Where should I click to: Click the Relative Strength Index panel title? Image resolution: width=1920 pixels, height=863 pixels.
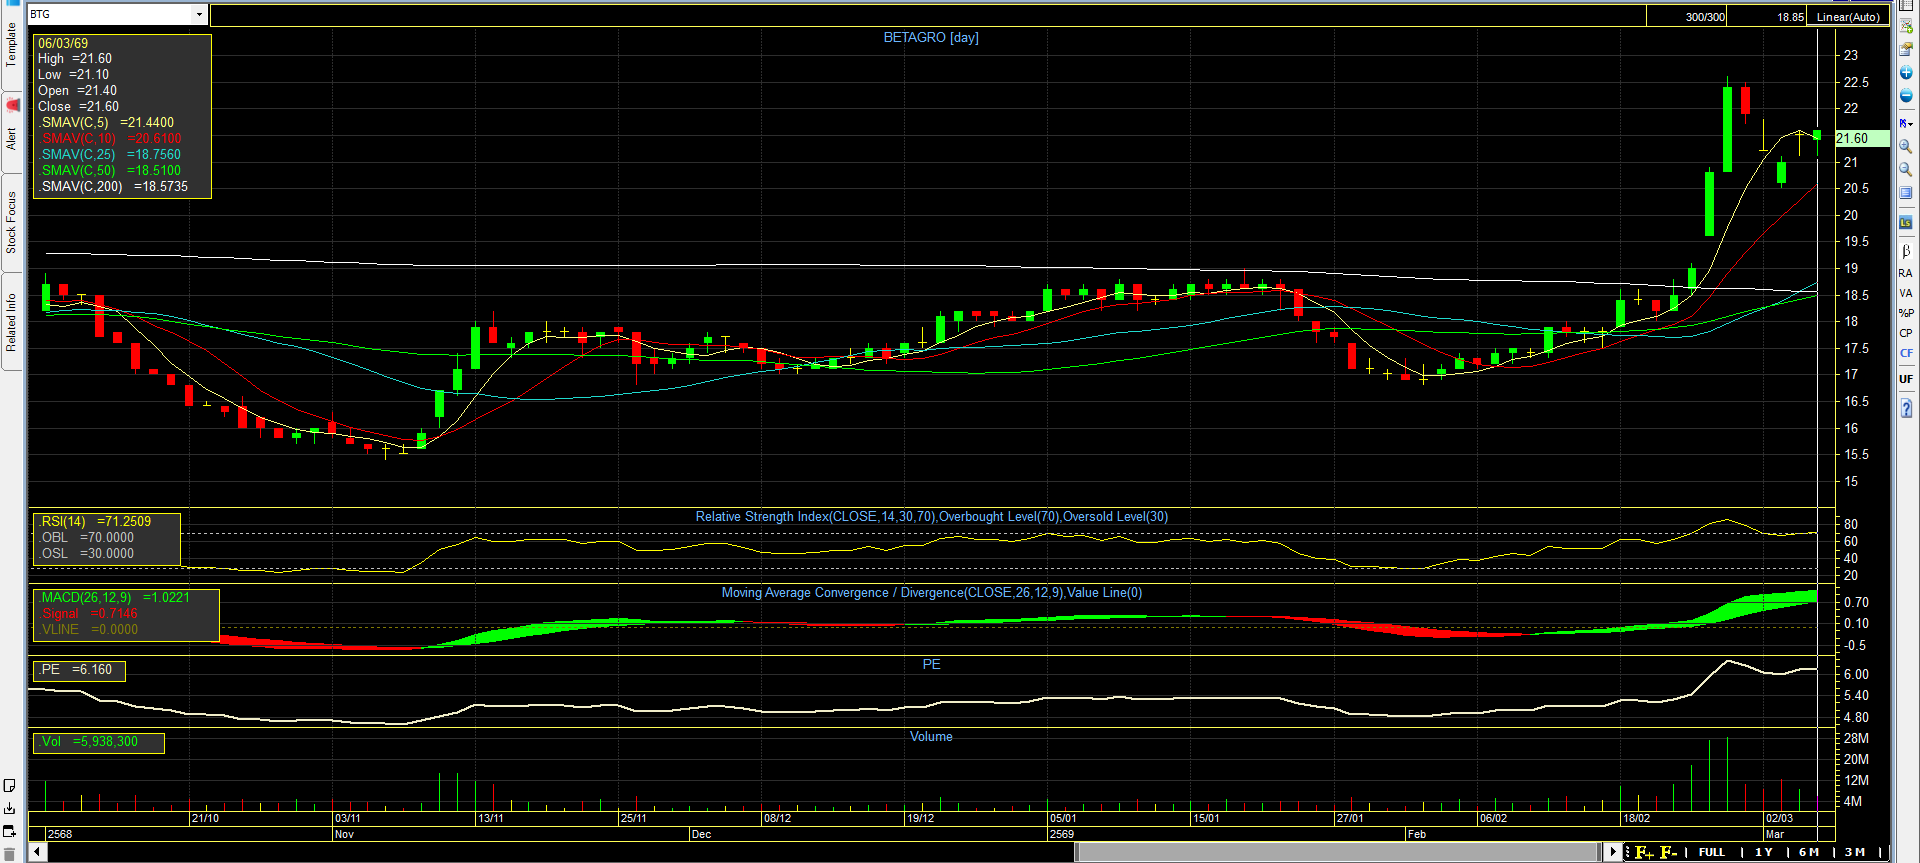pos(931,517)
